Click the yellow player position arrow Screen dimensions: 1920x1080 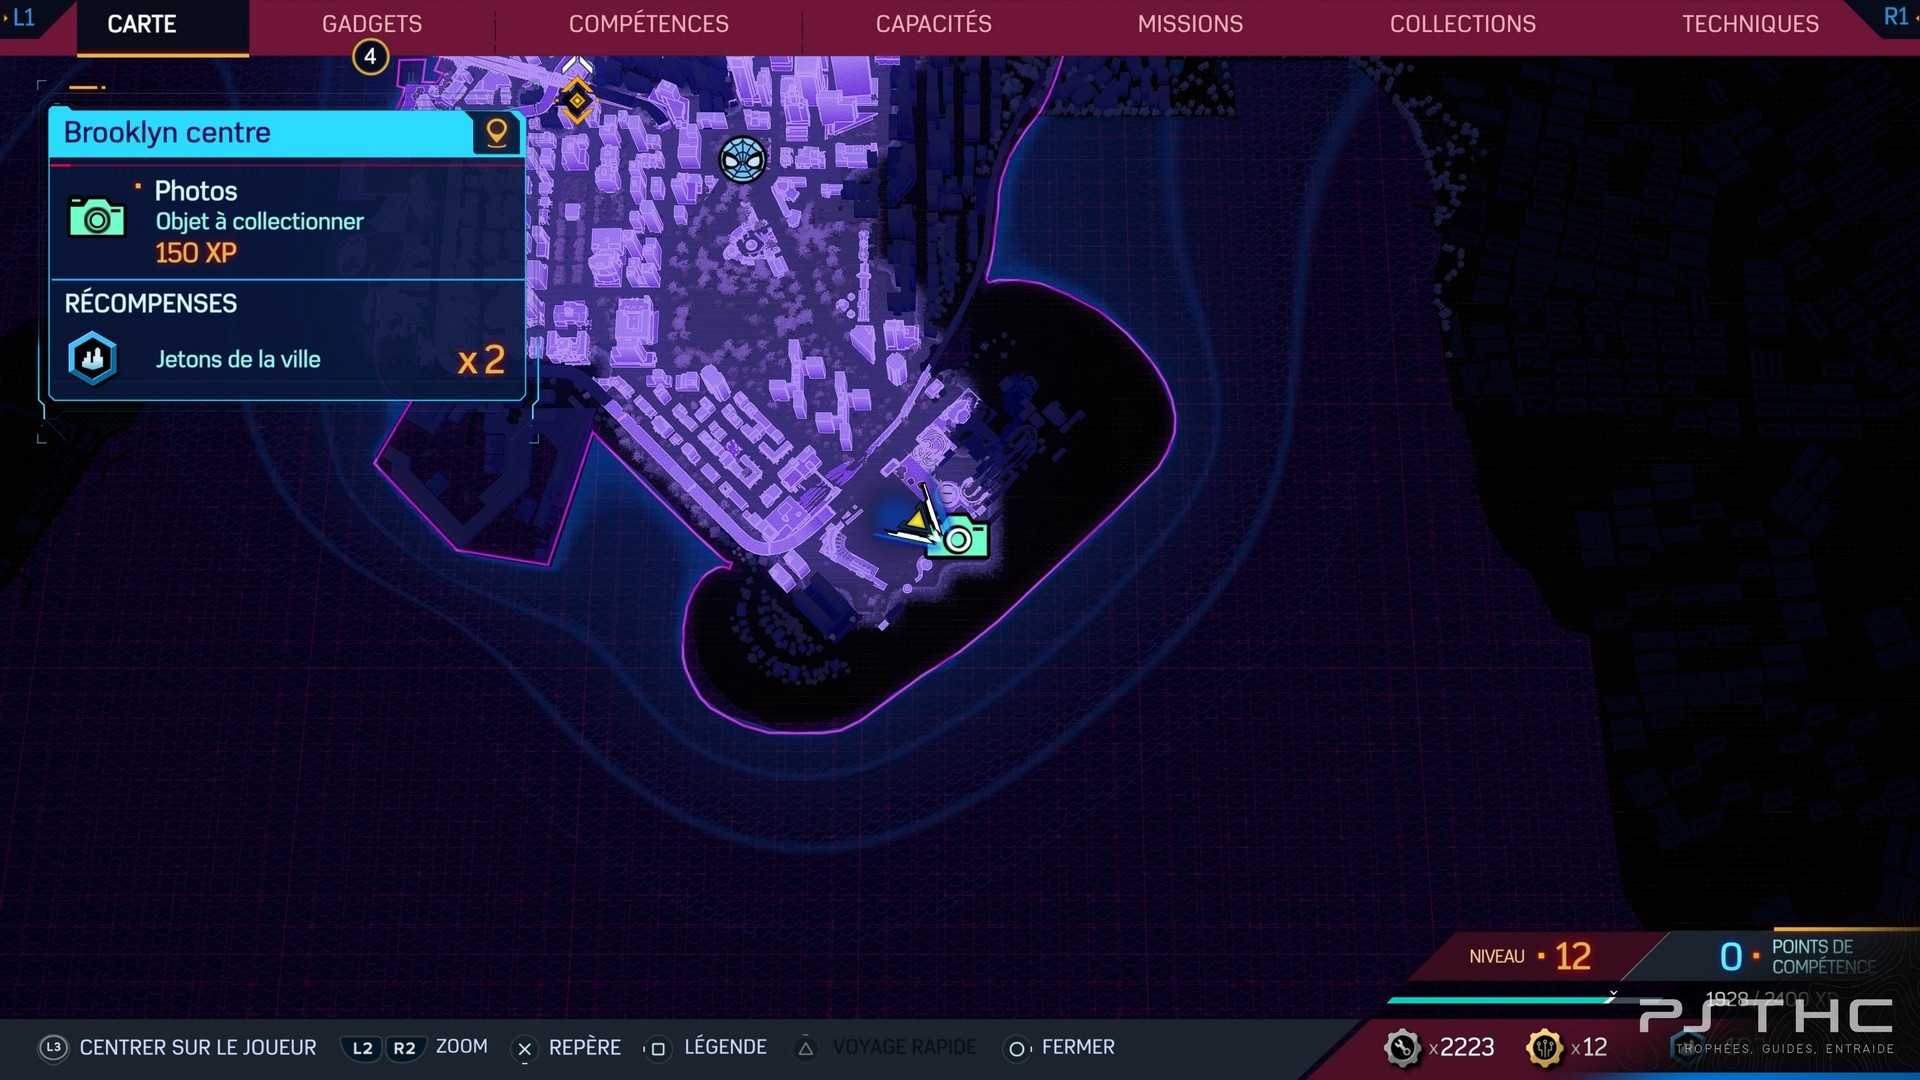[916, 521]
